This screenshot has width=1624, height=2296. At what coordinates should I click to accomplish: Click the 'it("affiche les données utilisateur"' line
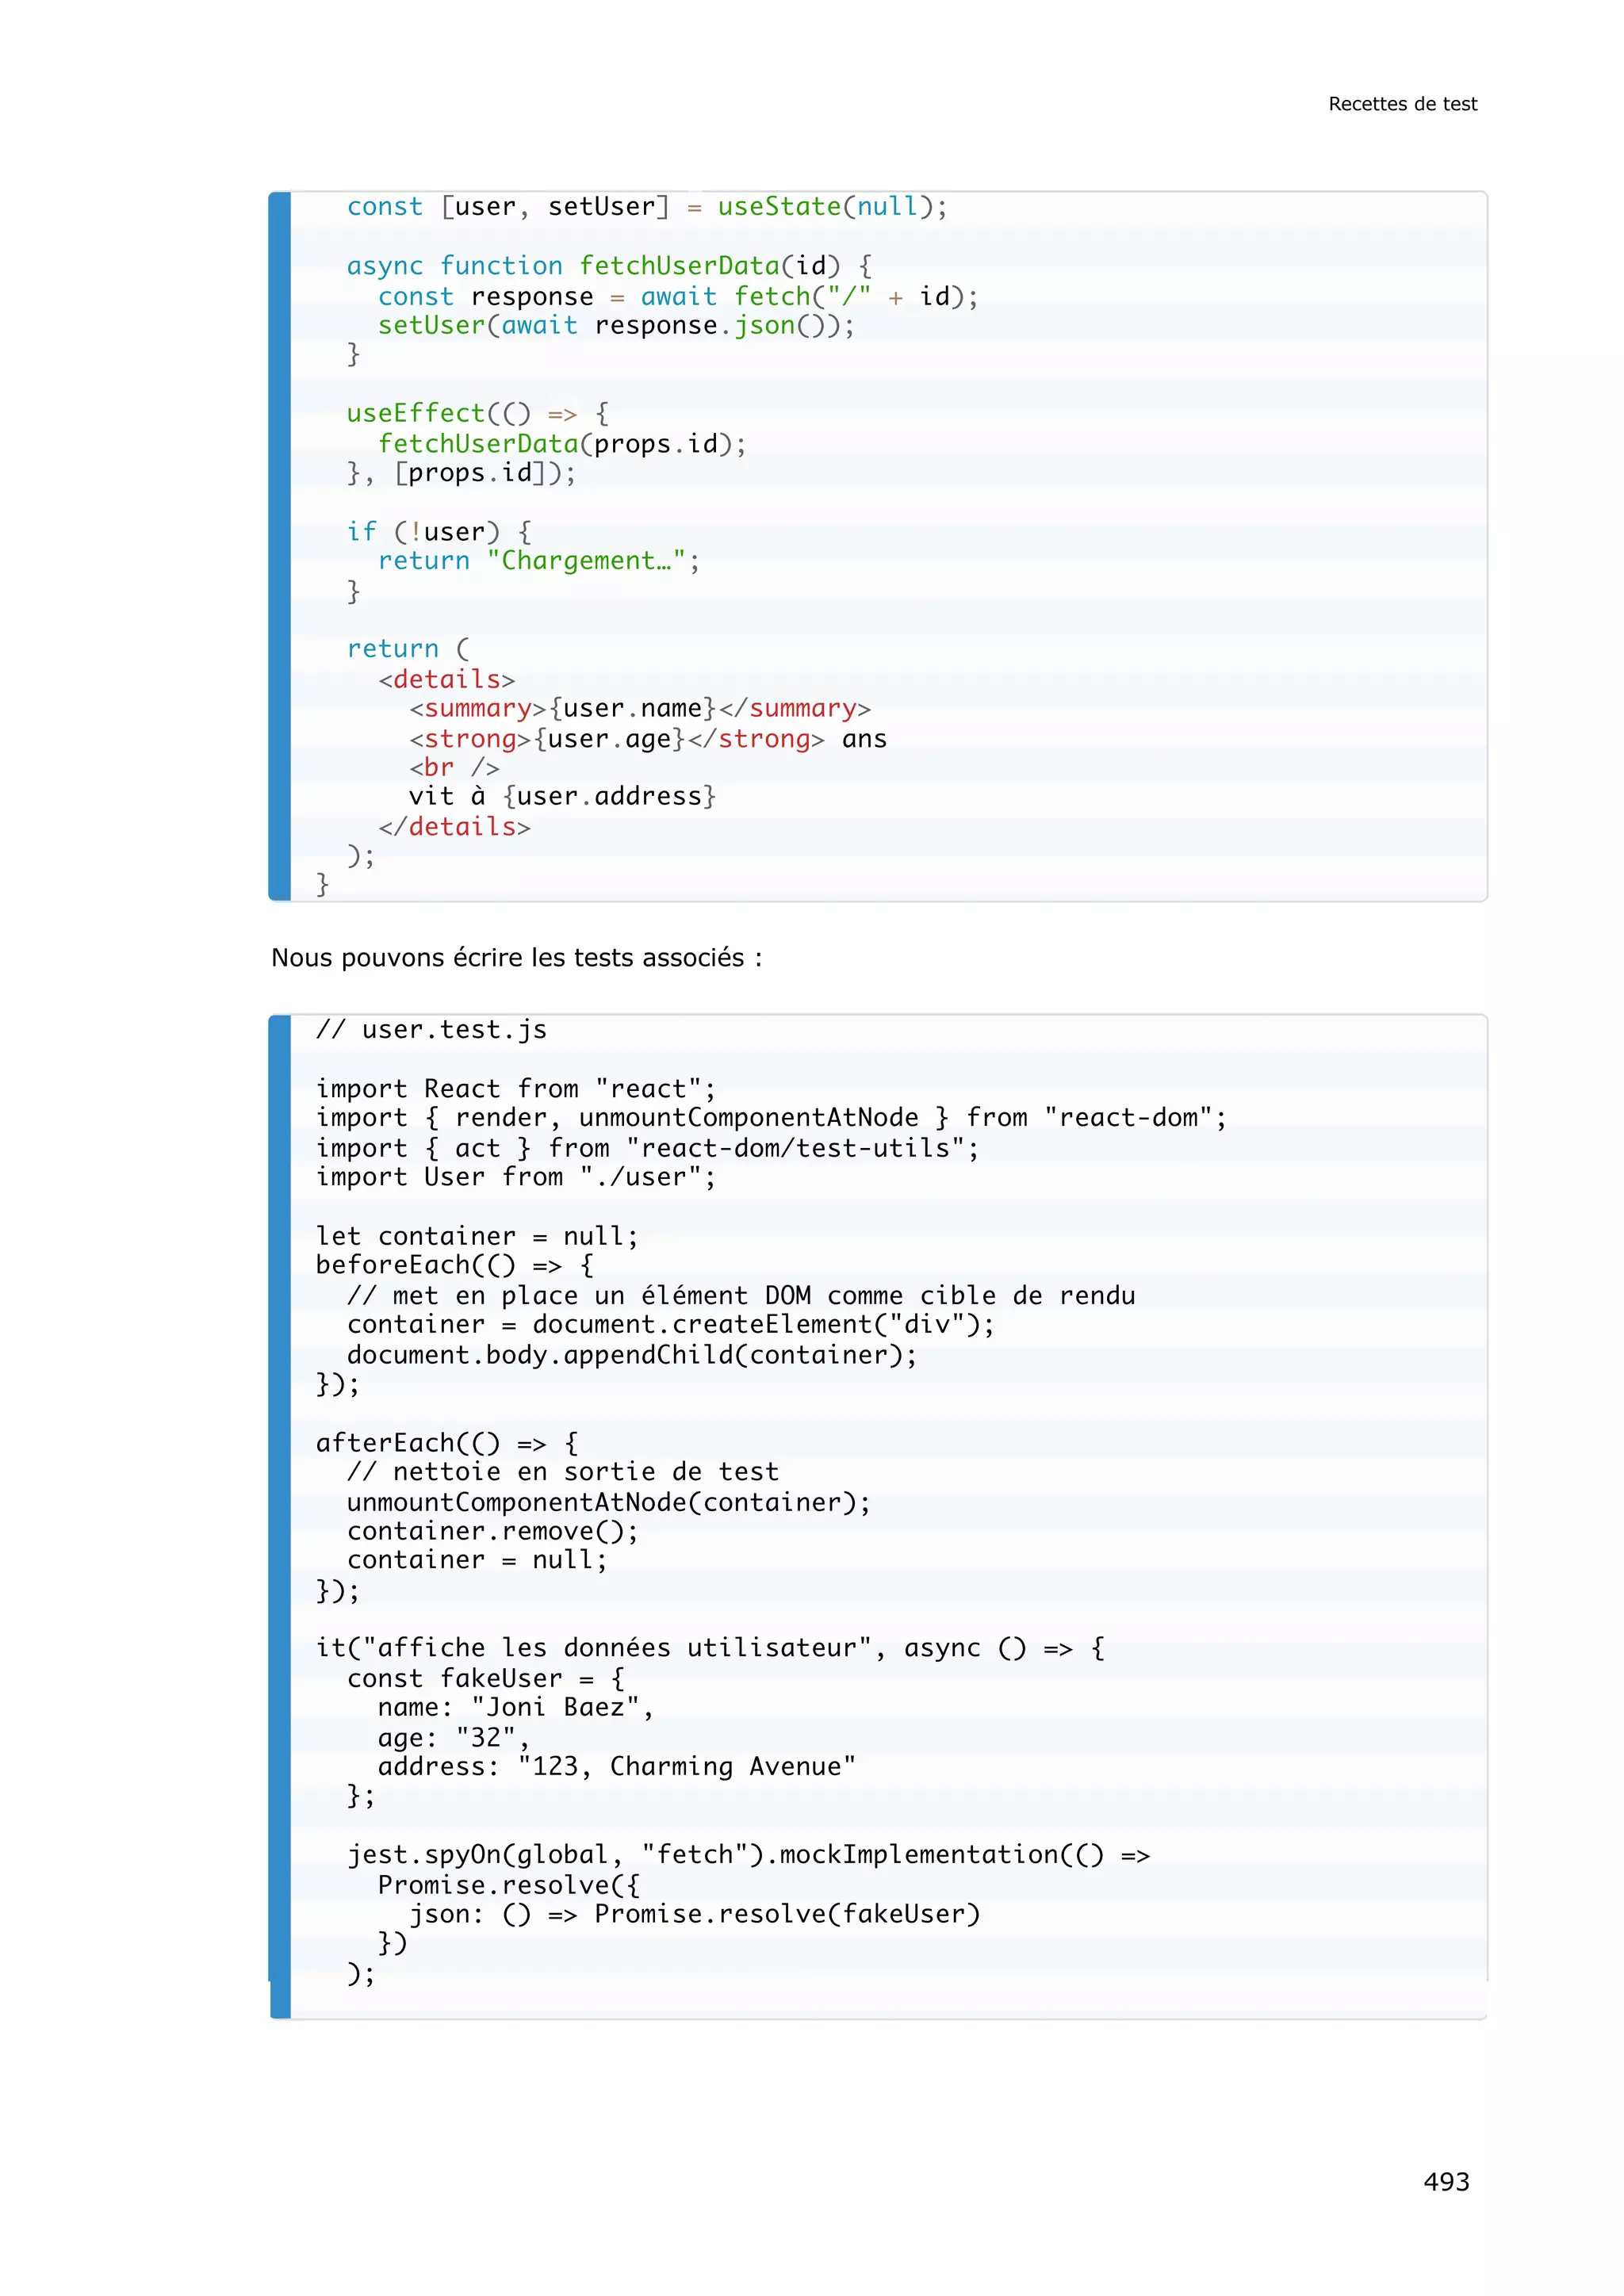tap(711, 1648)
